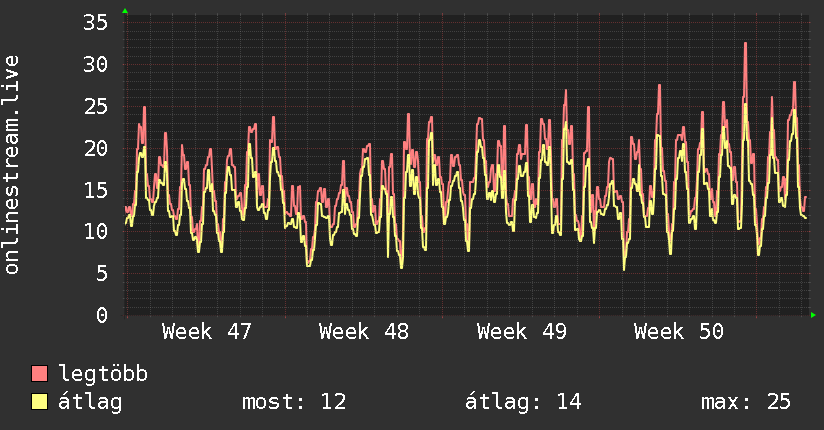Click the y-axis value 10
824x430 pixels.
coord(96,232)
